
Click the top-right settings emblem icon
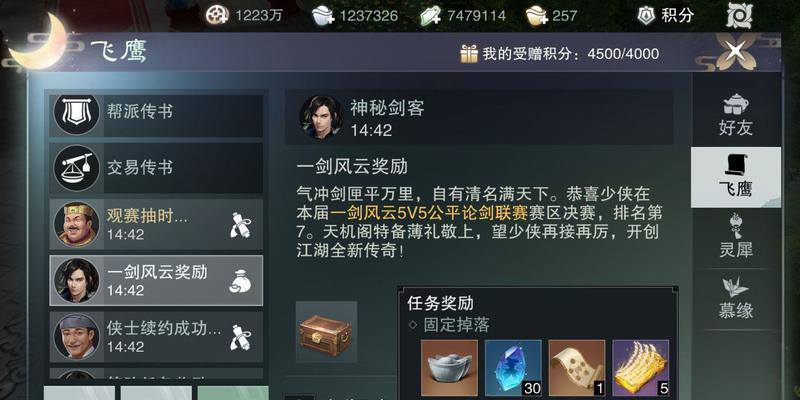pos(739,15)
